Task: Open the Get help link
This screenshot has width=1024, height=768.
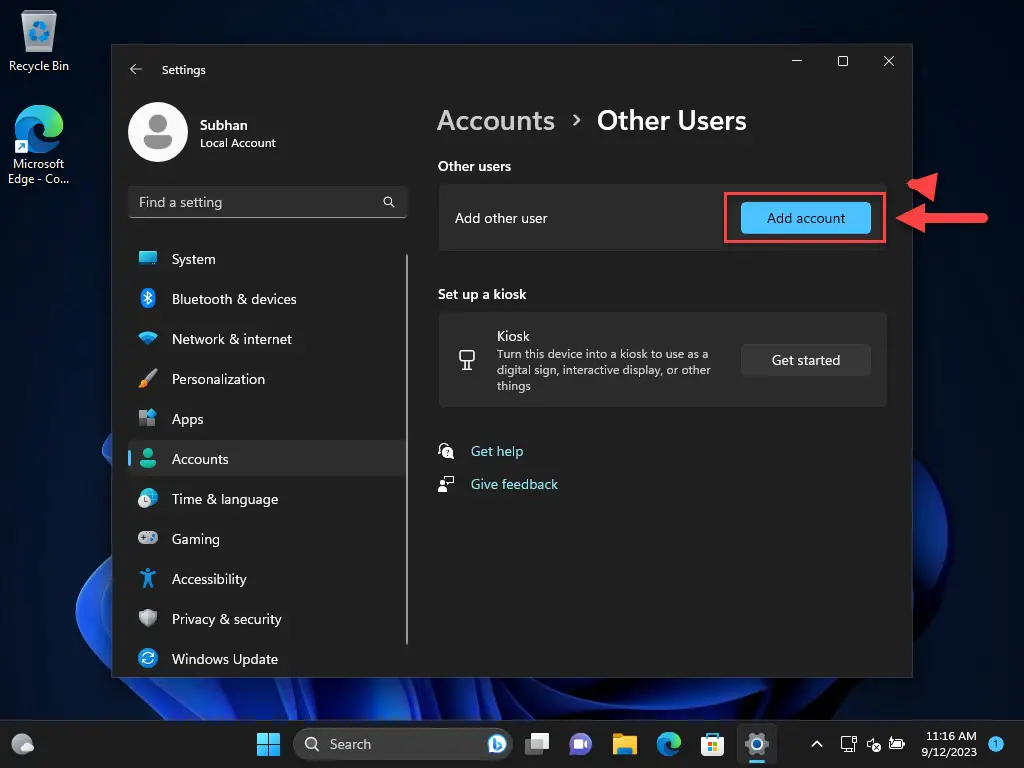Action: 496,451
